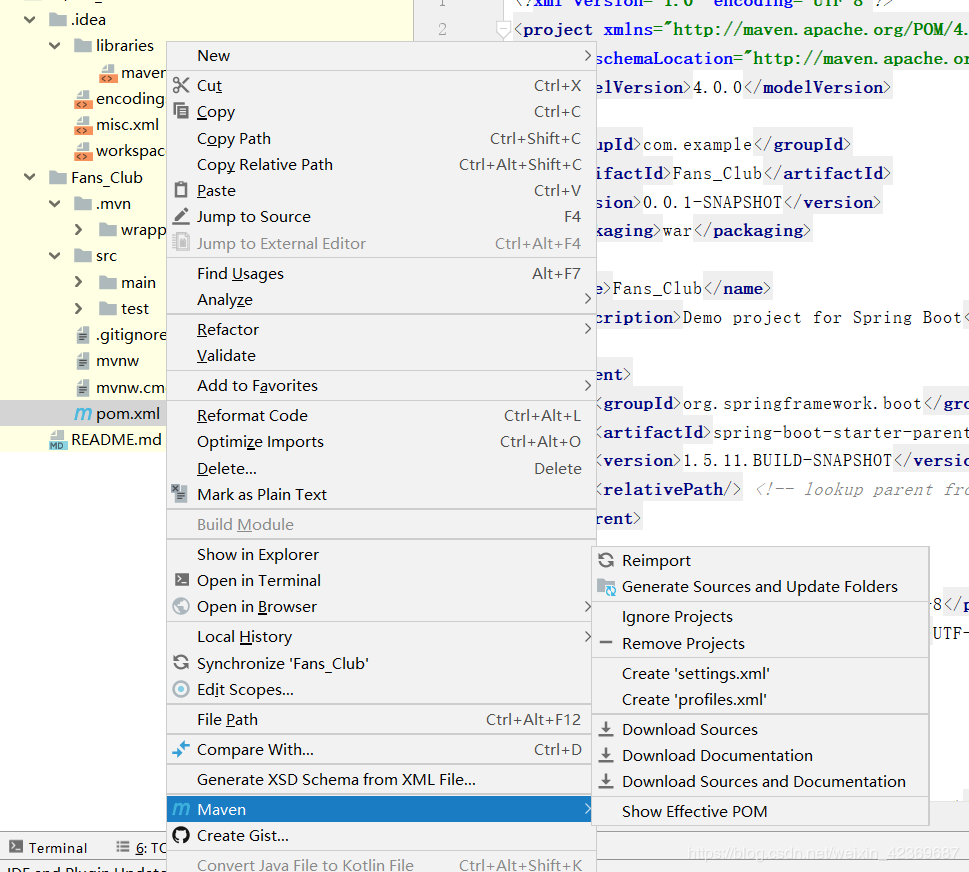This screenshot has width=969, height=872.
Task: Click the Edit Scopes circle icon
Action: [x=181, y=689]
